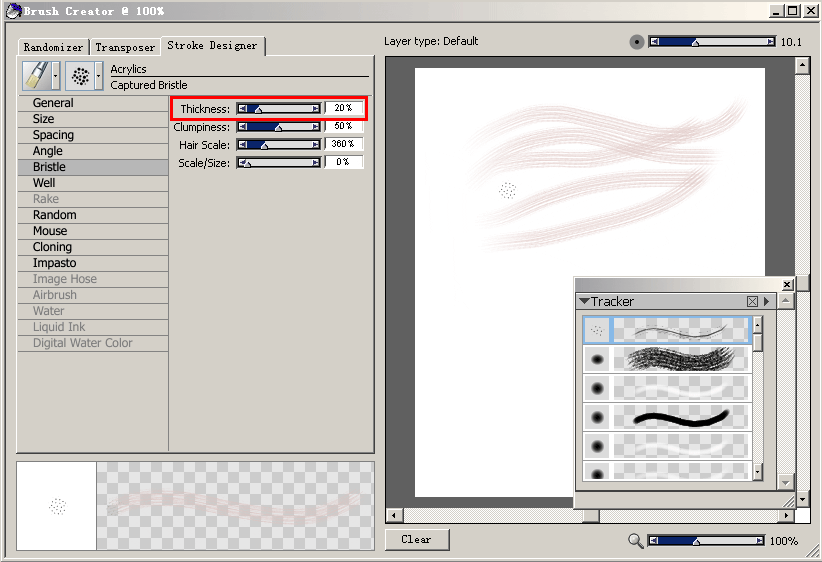Open the Spacing settings section
The image size is (822, 562).
pyautogui.click(x=93, y=135)
